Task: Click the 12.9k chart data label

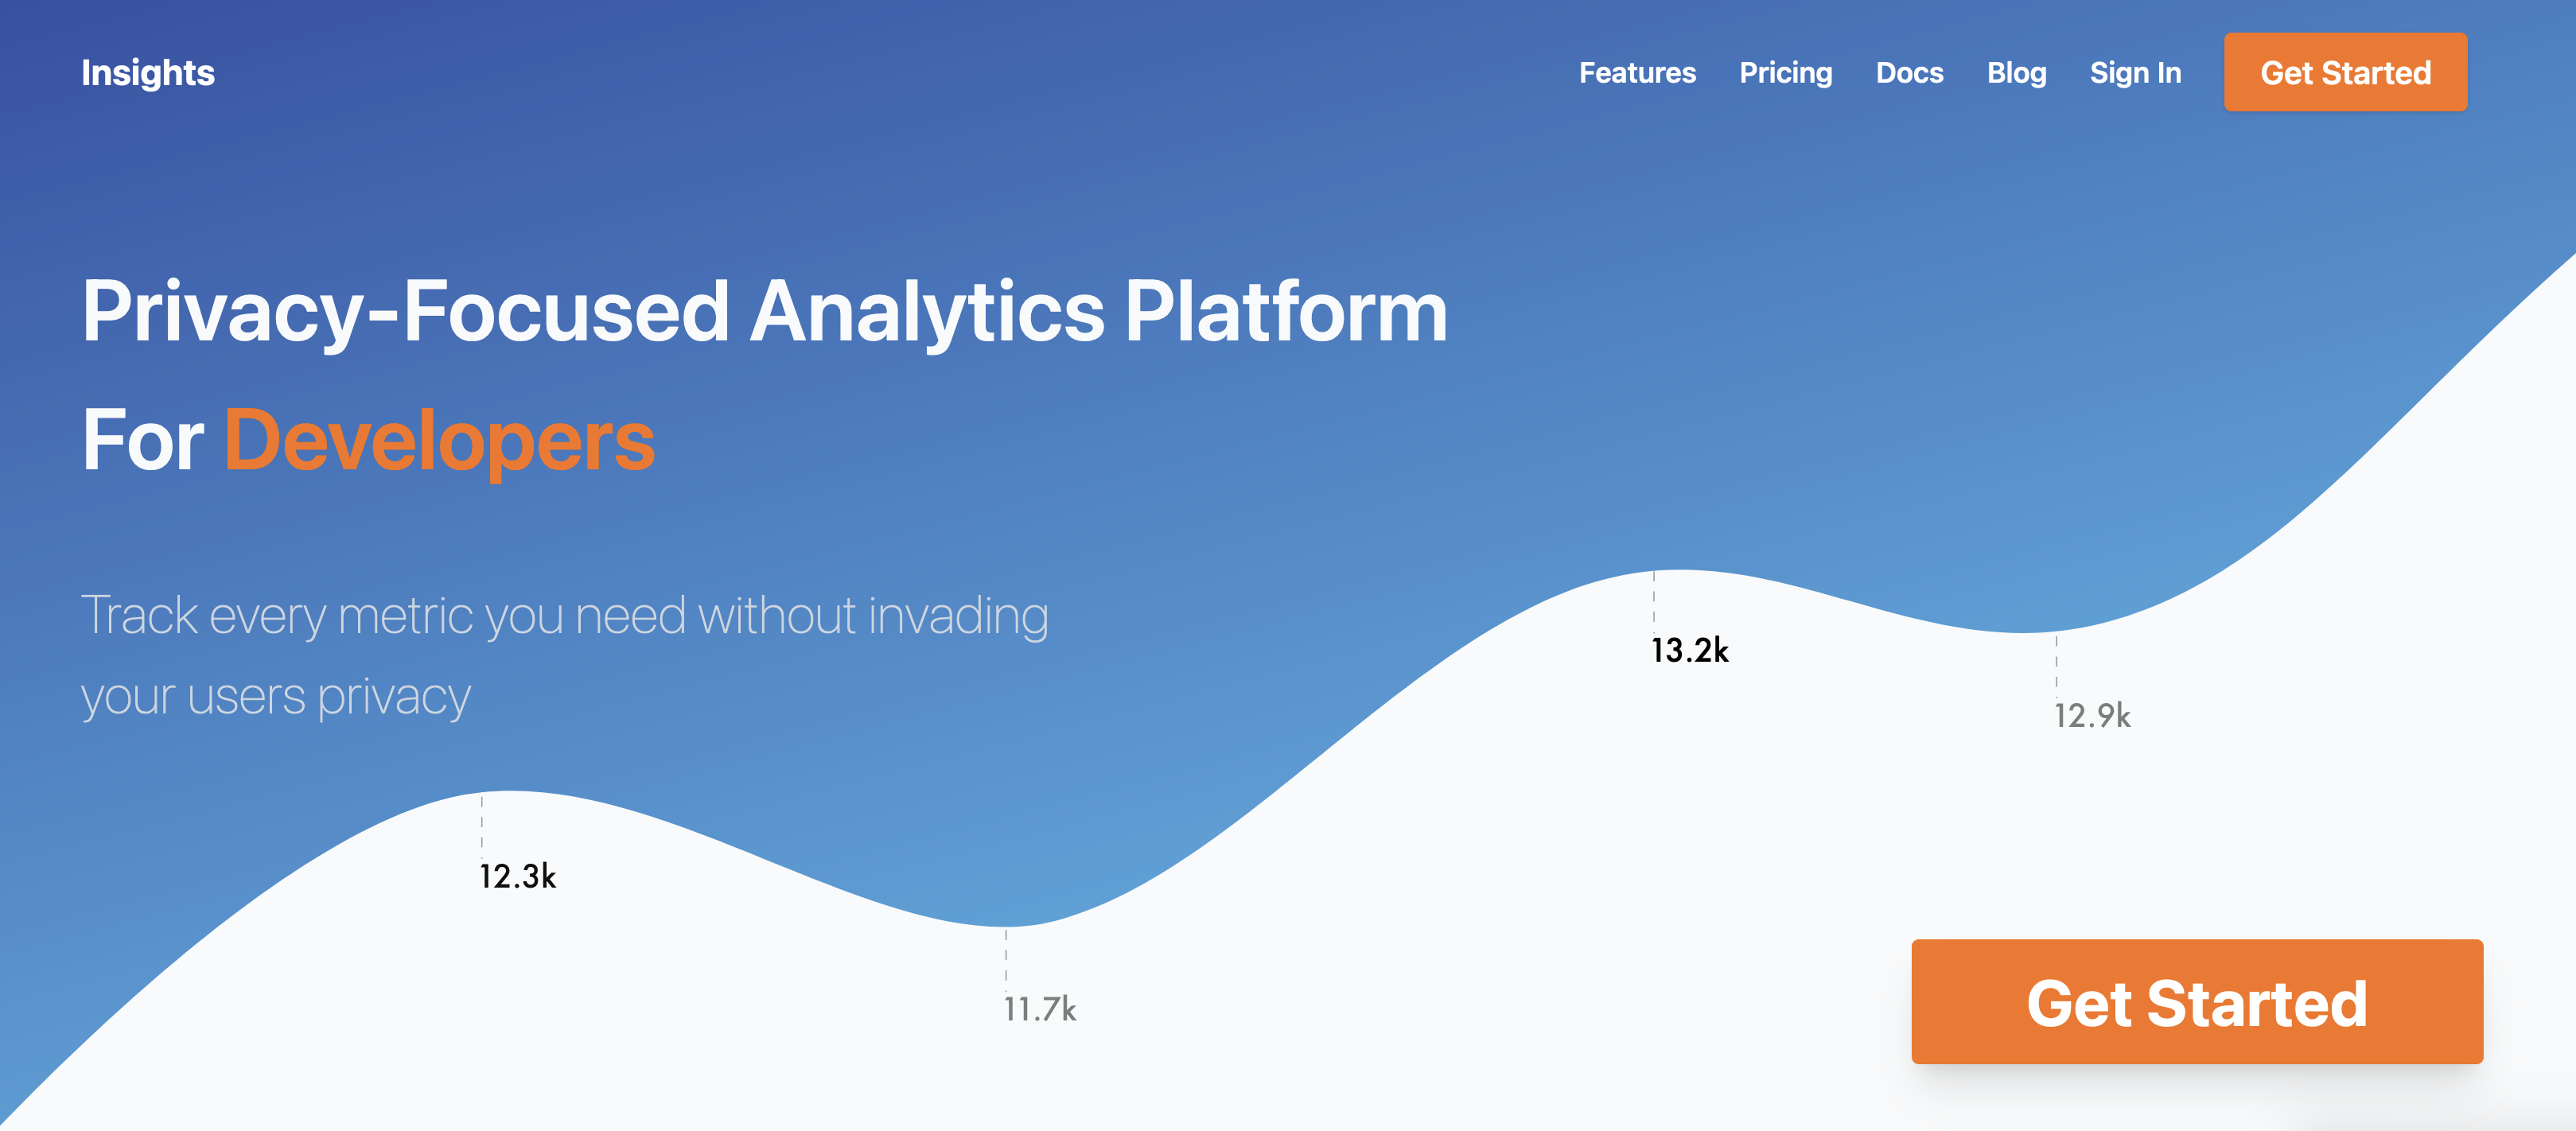Action: tap(2092, 715)
